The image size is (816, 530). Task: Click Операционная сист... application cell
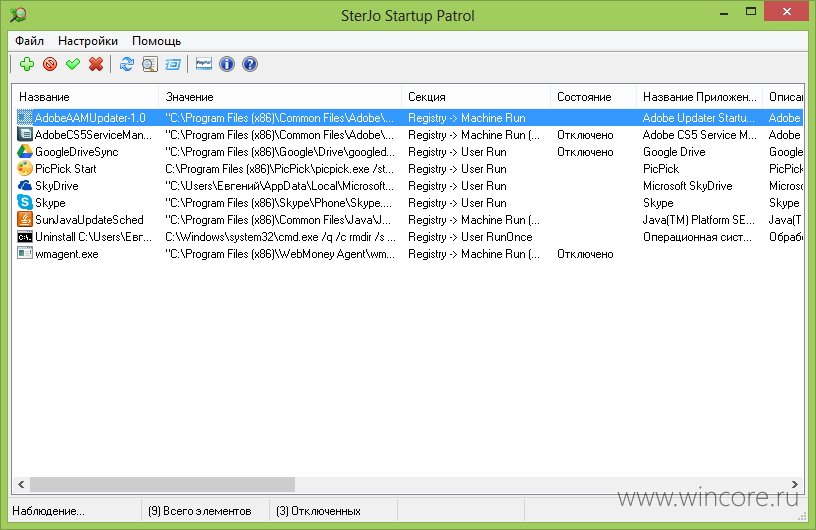[697, 237]
